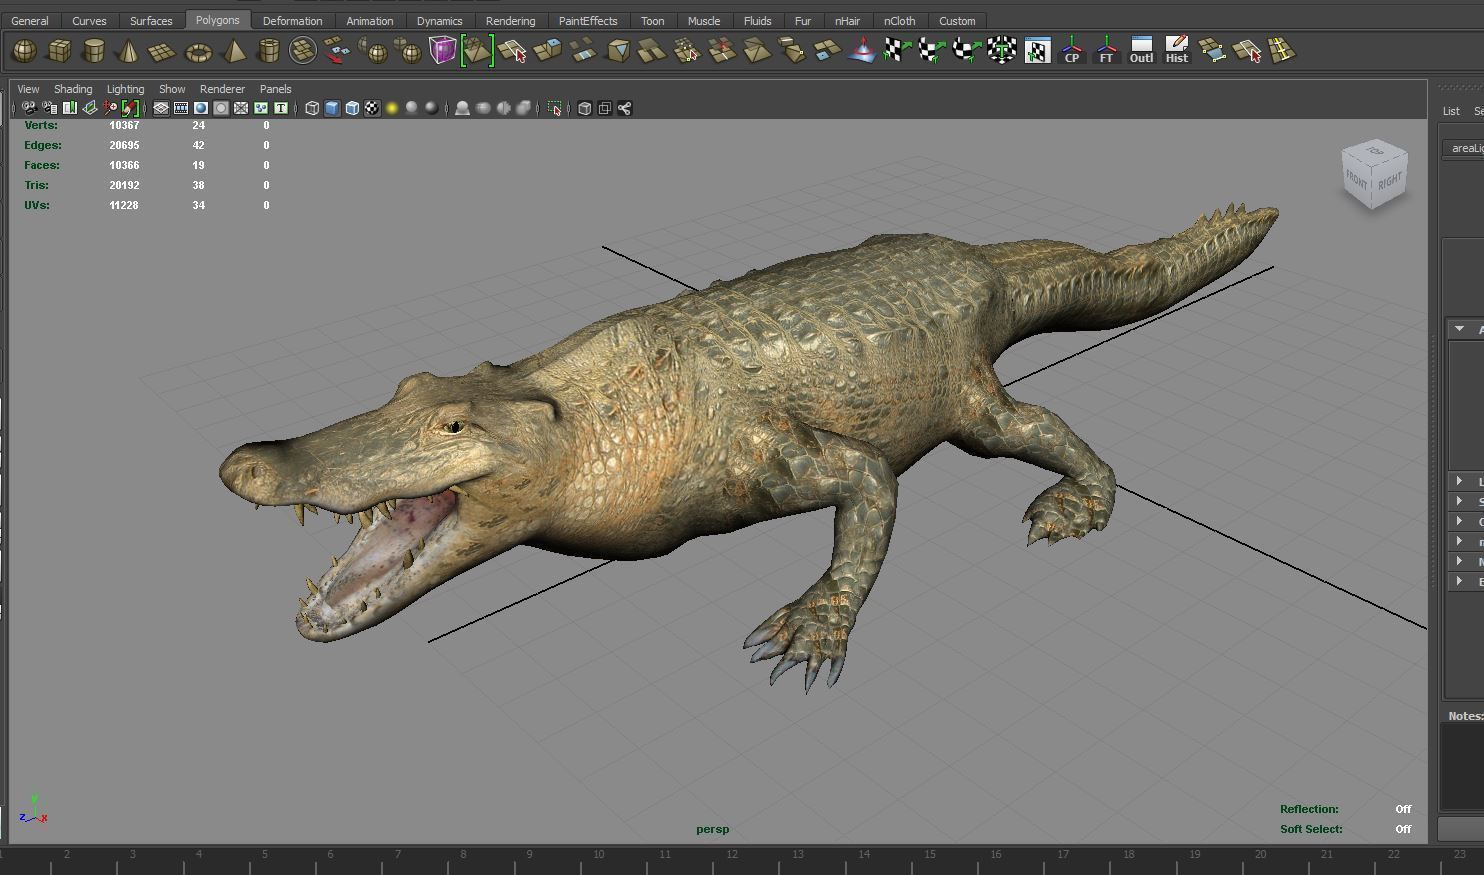Collapse the expanded attribute section arrow
Viewport: 1484px width, 875px height.
[1460, 329]
